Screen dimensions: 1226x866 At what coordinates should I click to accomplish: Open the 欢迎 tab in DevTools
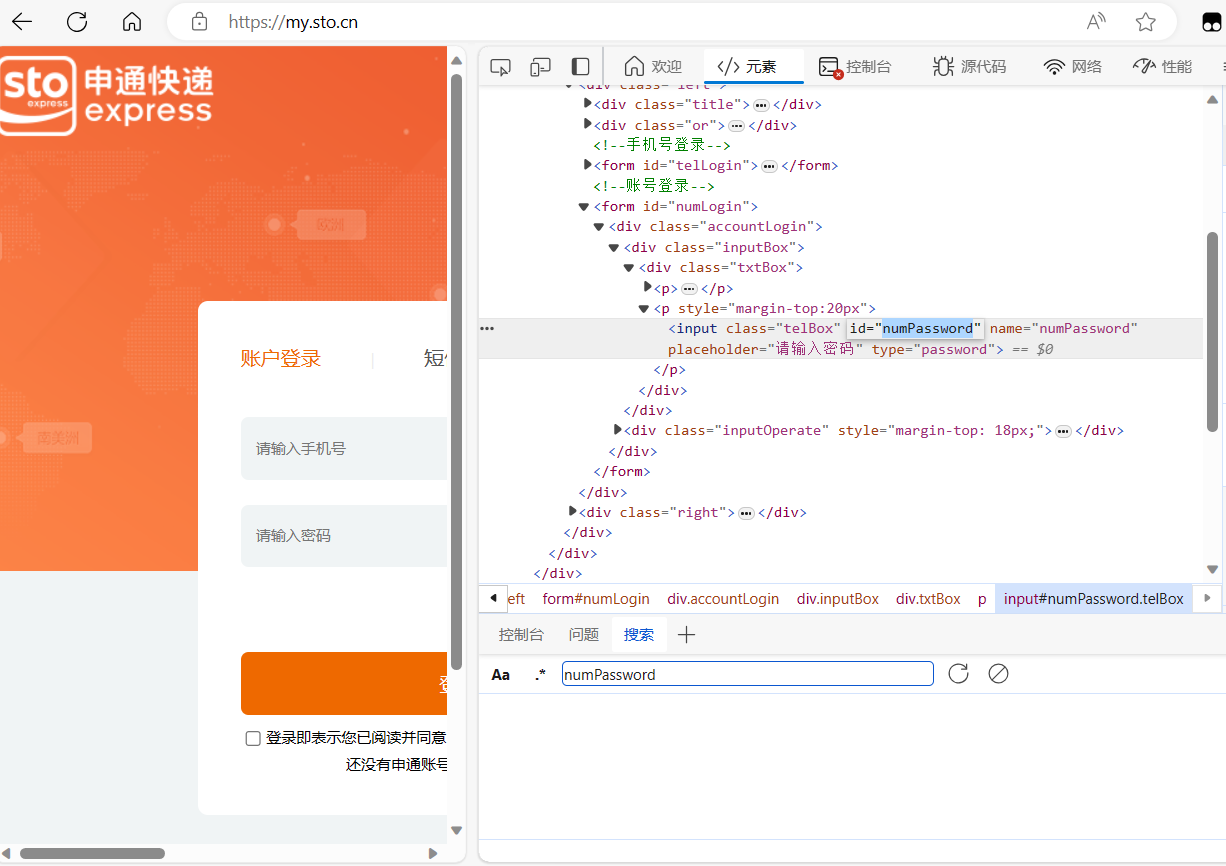[653, 66]
